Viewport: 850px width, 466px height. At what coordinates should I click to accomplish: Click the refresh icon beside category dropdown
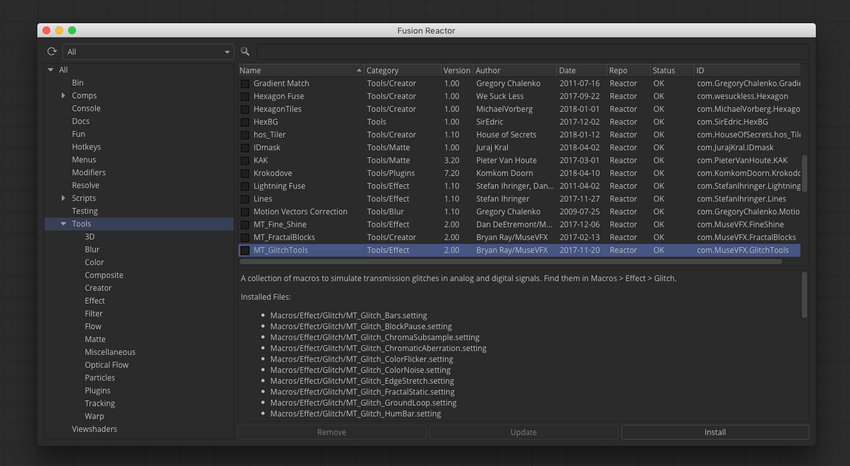click(52, 51)
